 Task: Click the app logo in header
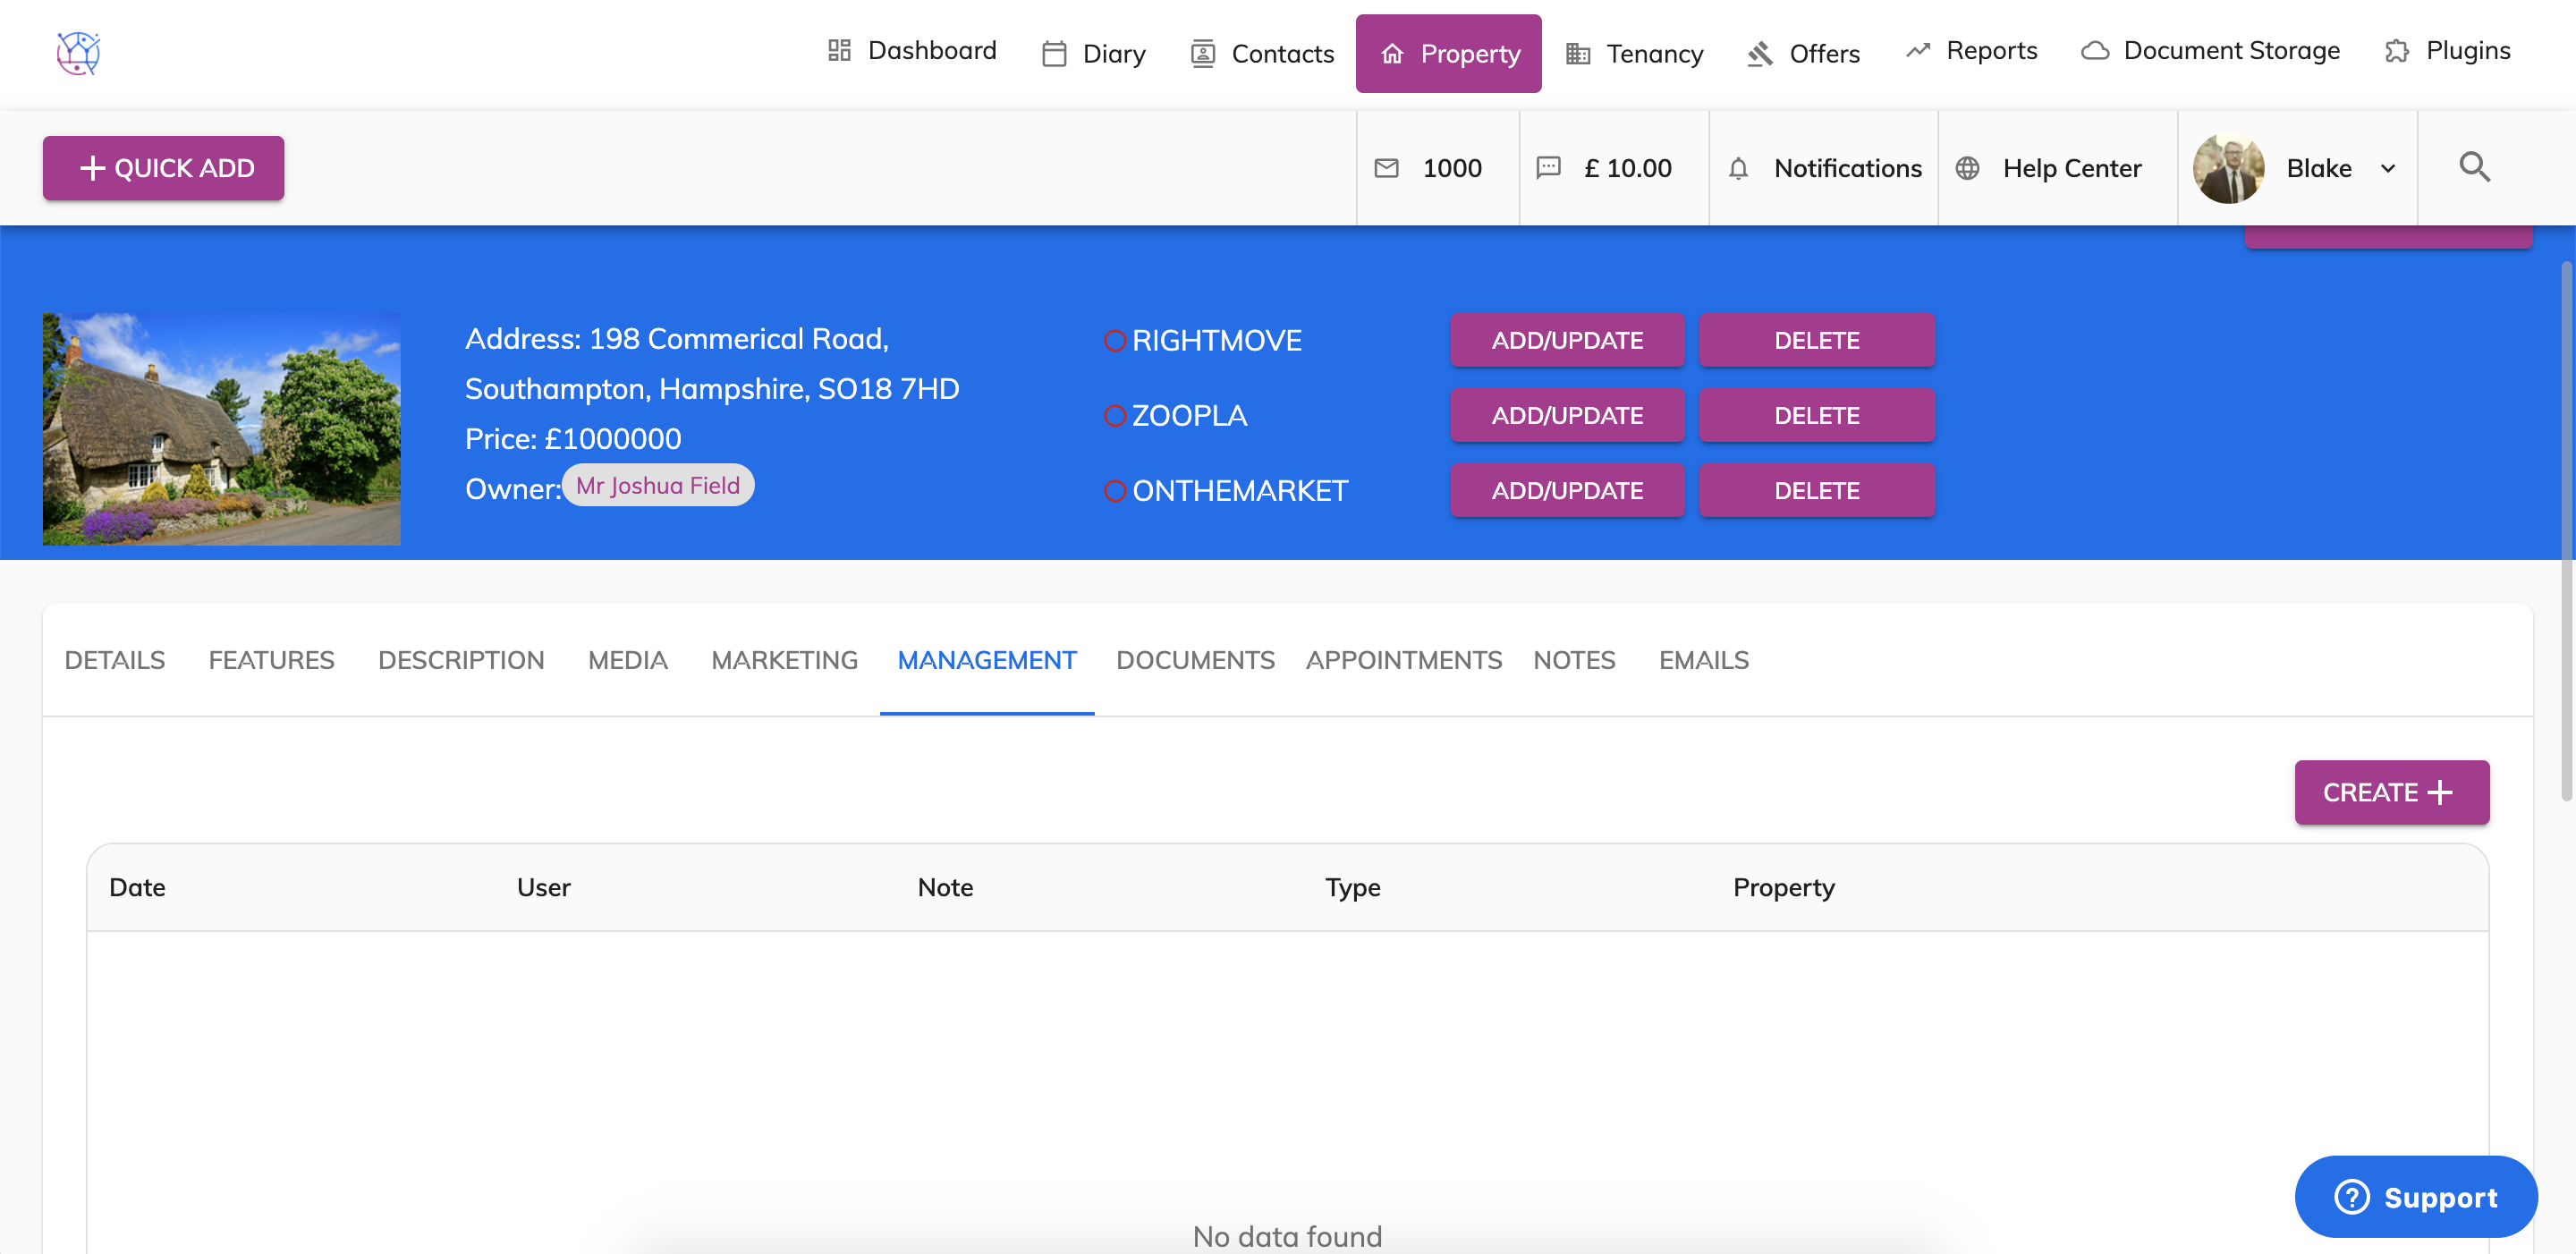(x=78, y=53)
